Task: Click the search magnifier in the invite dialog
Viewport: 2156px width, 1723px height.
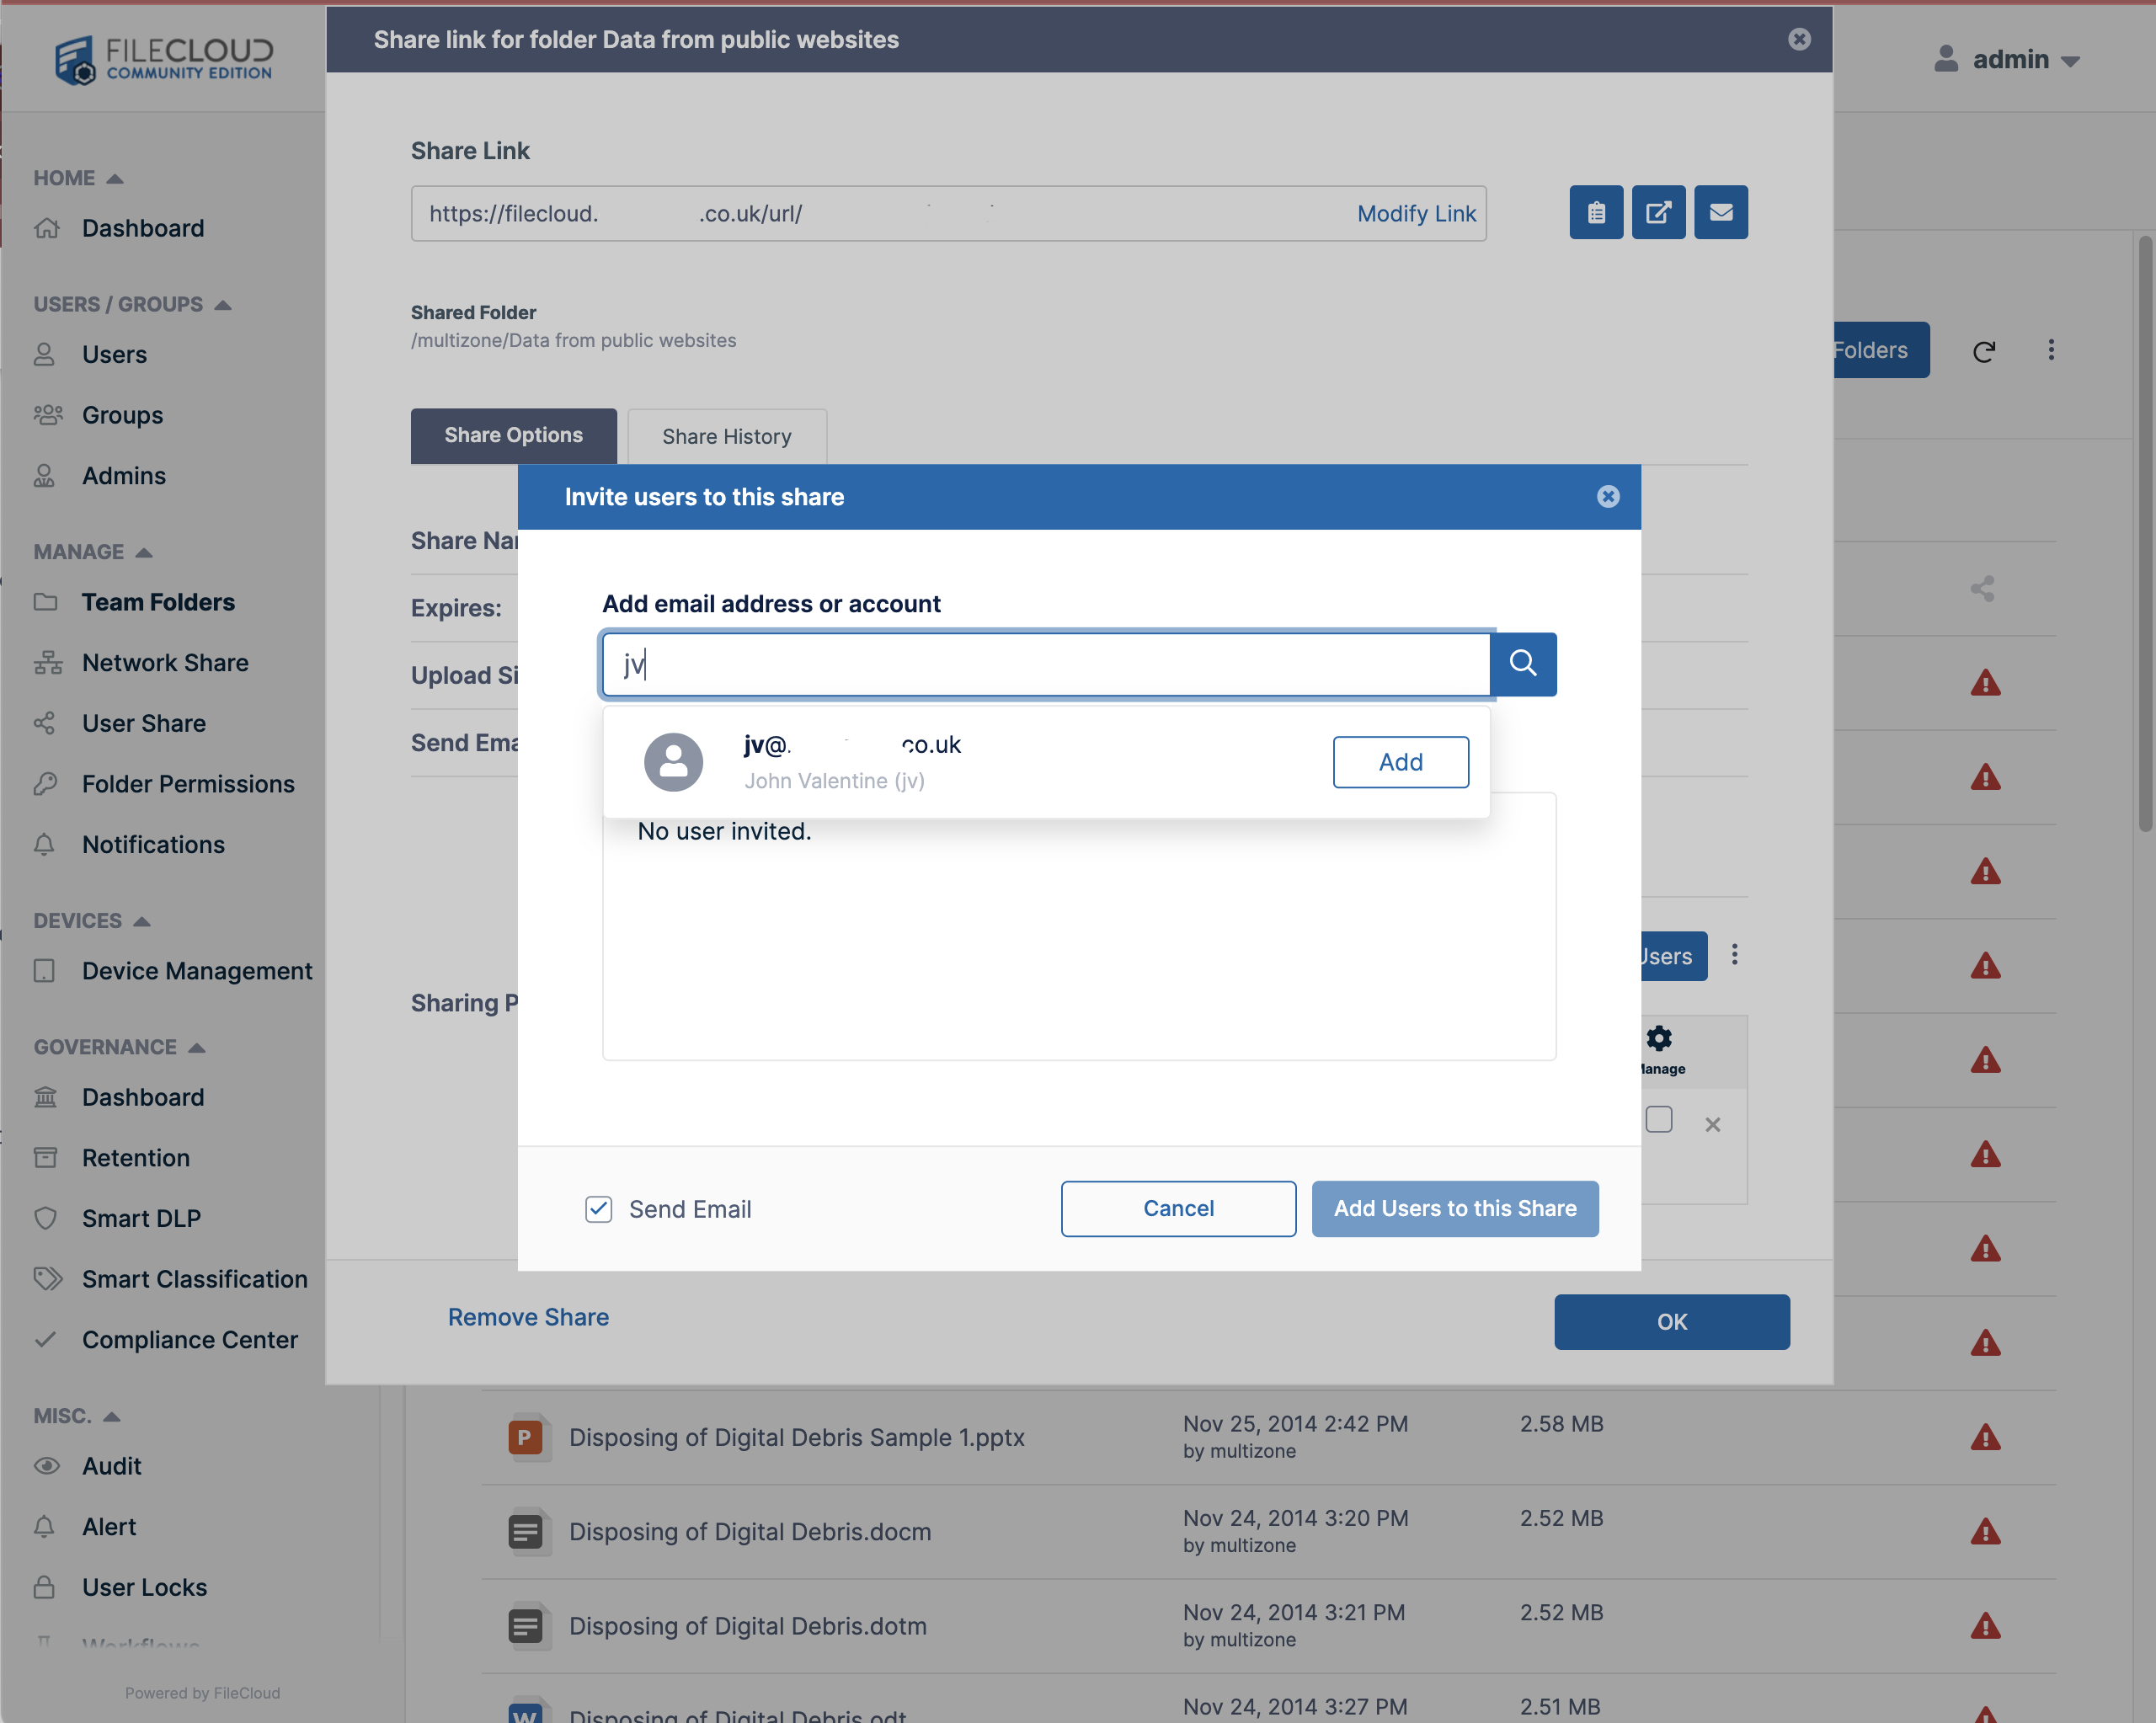Action: click(x=1523, y=664)
